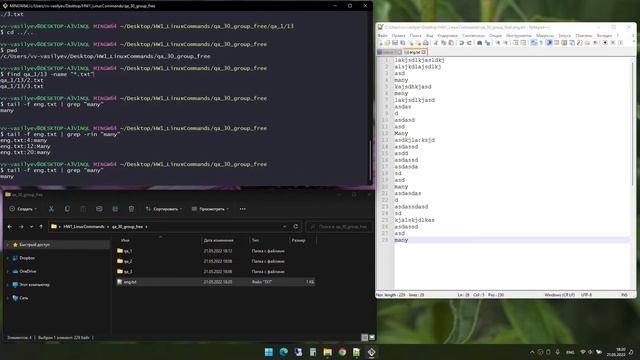The image size is (640, 360).
Task: Switch to details view icon in Explorer
Action: tap(364, 338)
